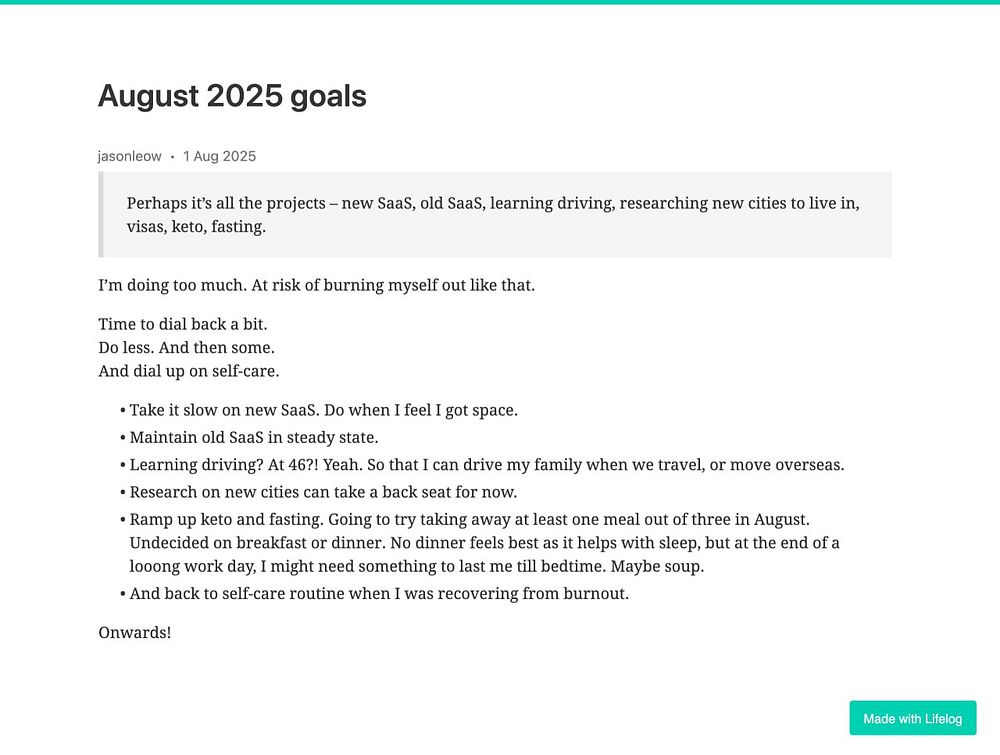Image resolution: width=1000 pixels, height=755 pixels.
Task: Click the bullet "Research on new cities"
Action: point(323,492)
